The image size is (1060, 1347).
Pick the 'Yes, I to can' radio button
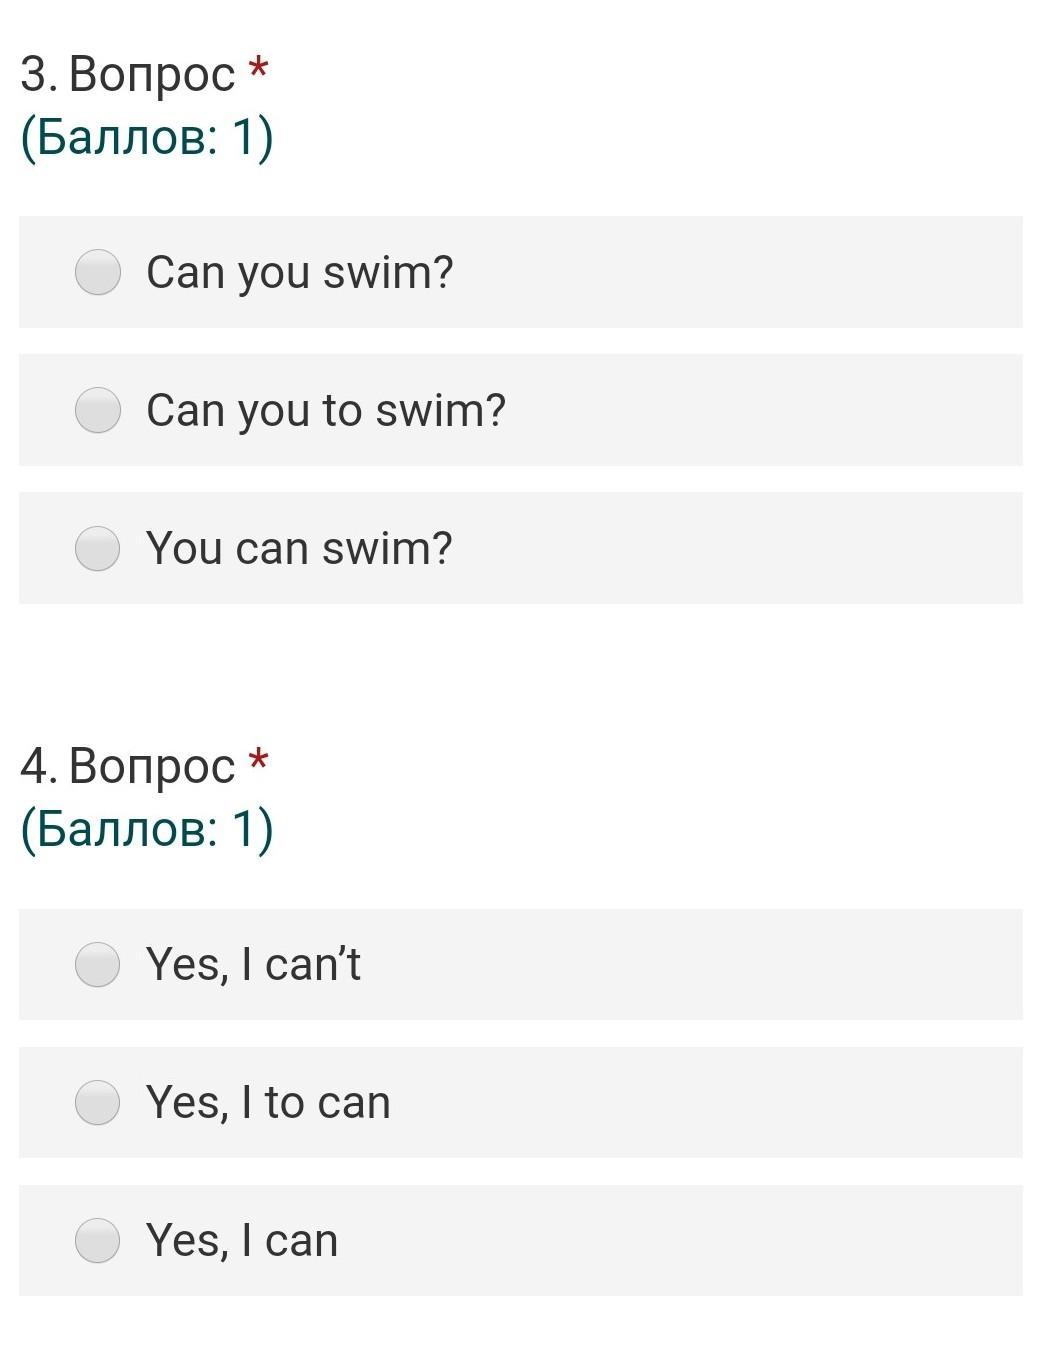98,1102
